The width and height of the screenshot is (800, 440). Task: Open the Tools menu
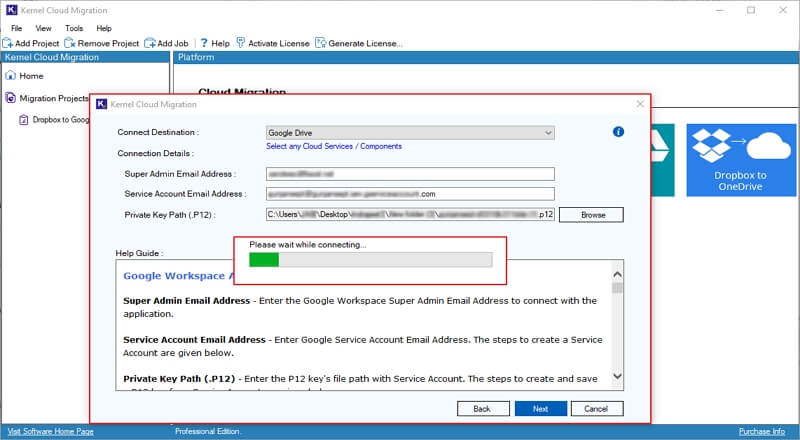(x=74, y=28)
